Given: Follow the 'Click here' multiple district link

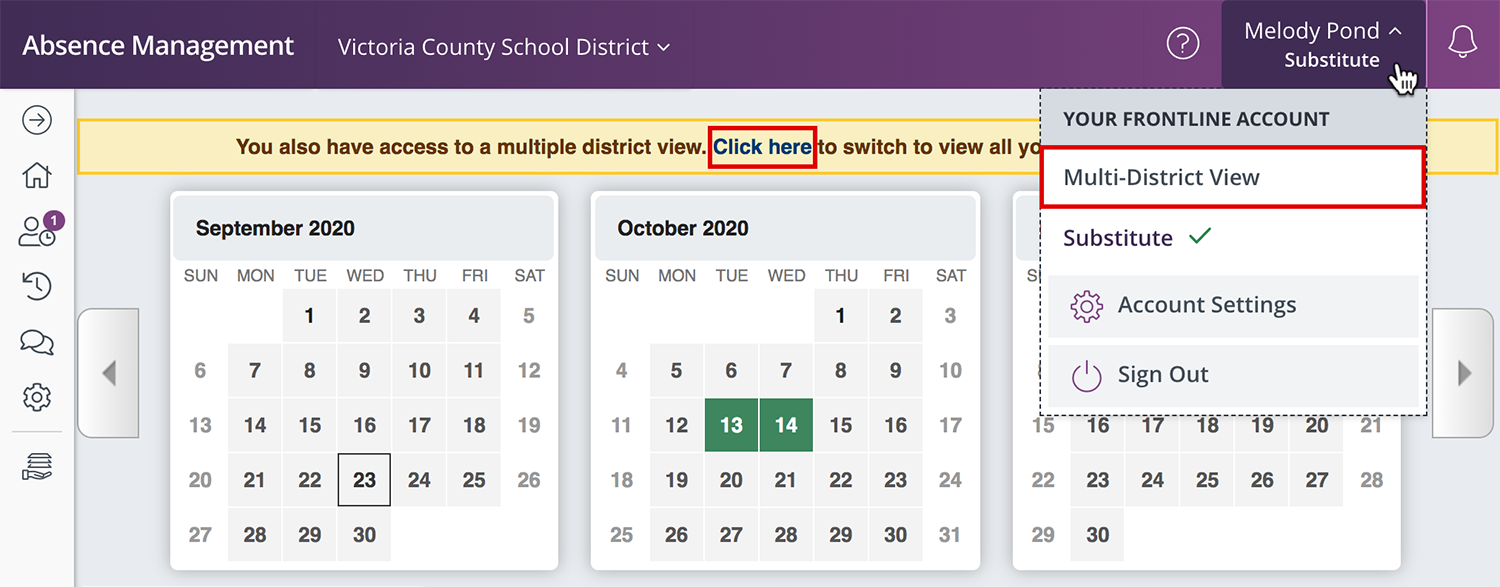Looking at the screenshot, I should (x=763, y=147).
